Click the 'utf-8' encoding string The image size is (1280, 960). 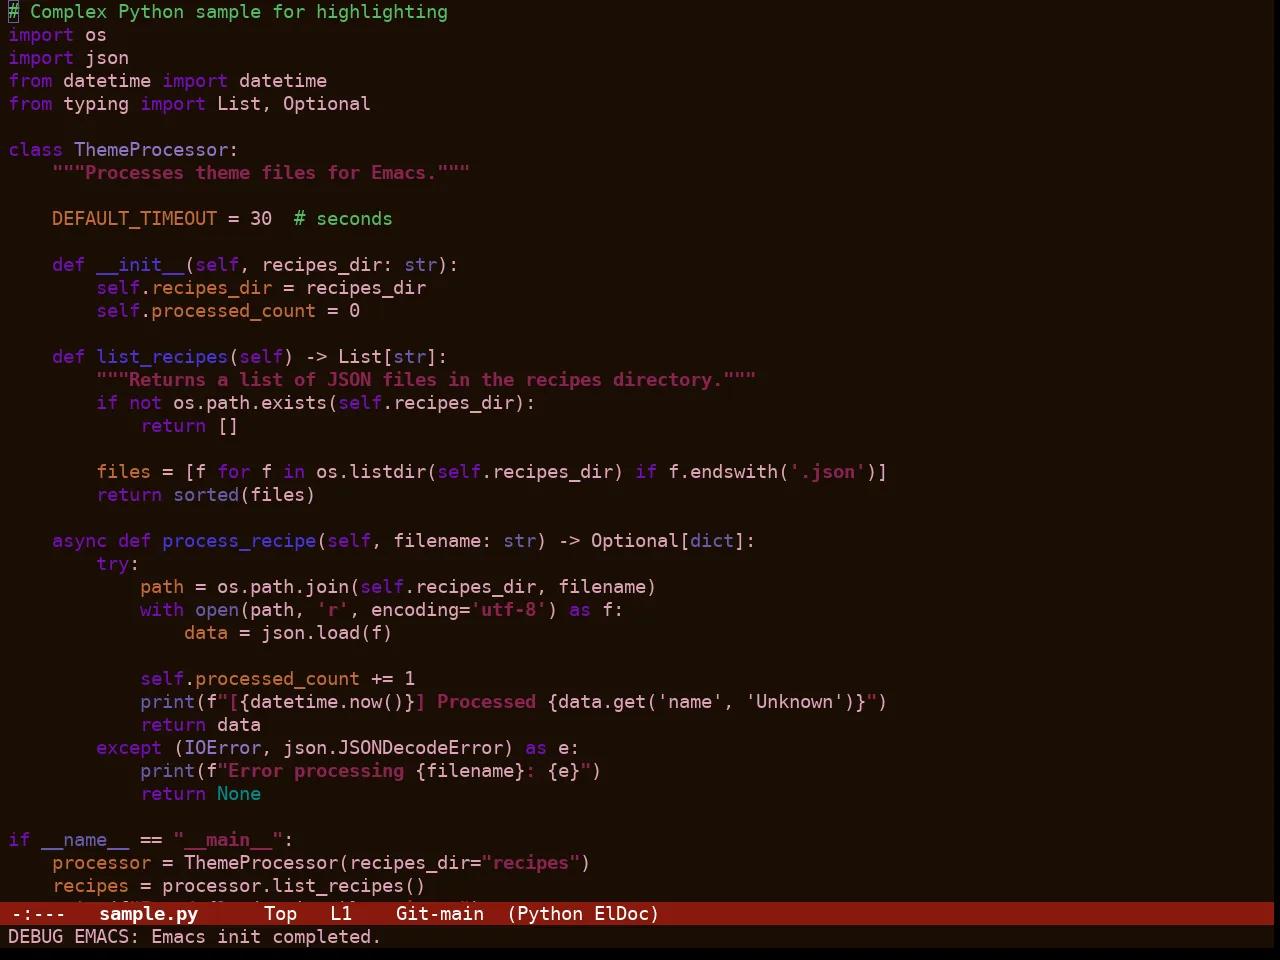click(509, 610)
